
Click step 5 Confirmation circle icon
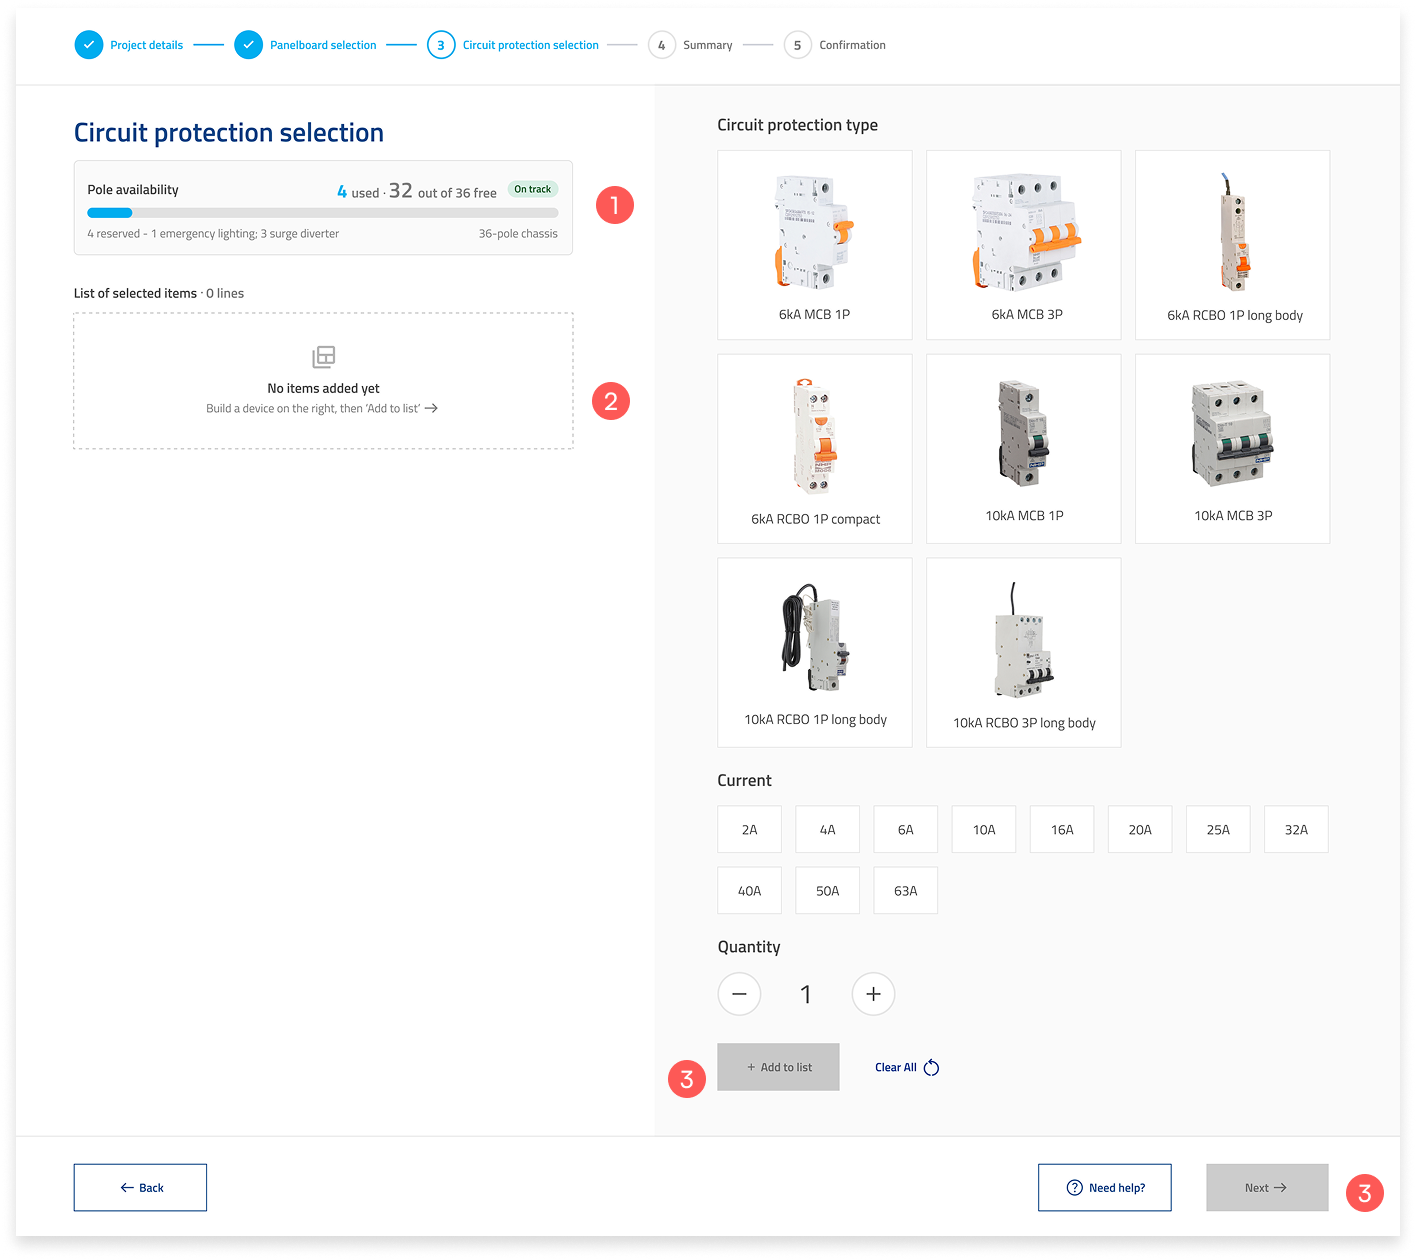(x=798, y=45)
